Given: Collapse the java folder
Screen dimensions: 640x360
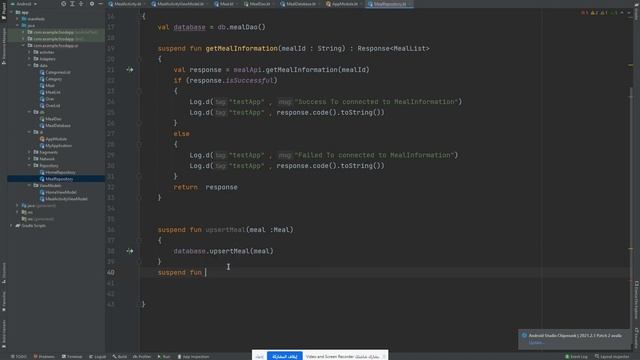Looking at the screenshot, I should pos(17,25).
